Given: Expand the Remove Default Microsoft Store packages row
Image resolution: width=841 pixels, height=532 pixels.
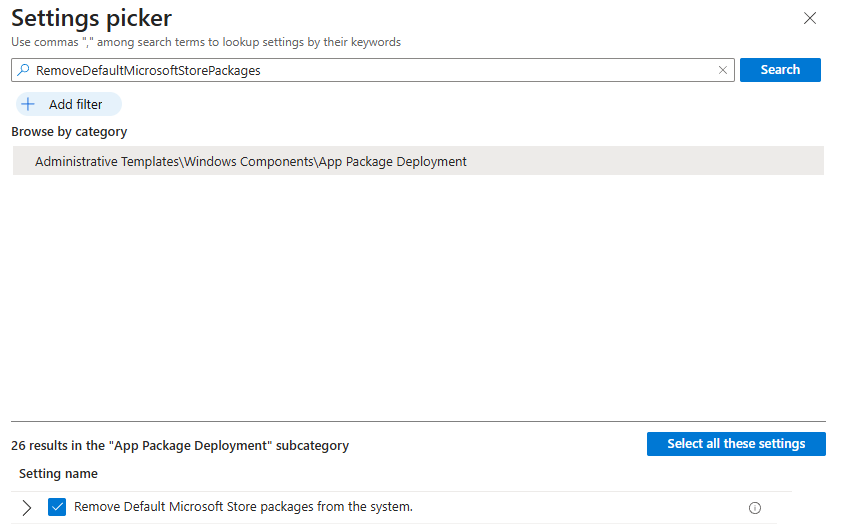Looking at the screenshot, I should coord(27,508).
